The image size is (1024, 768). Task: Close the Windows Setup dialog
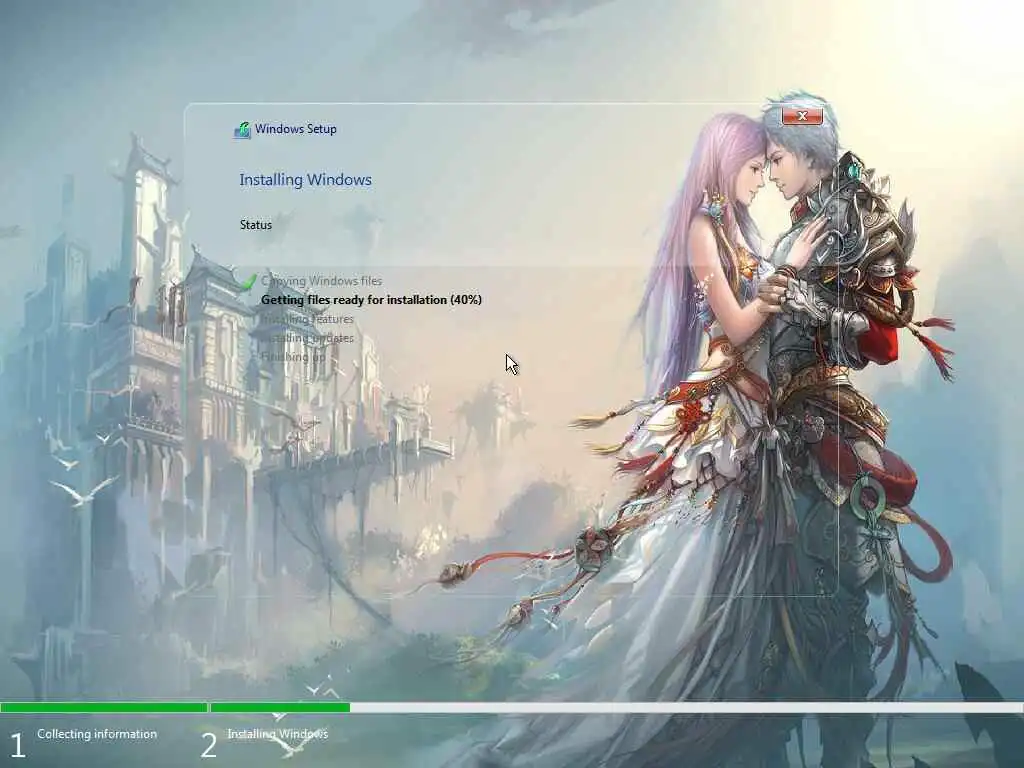click(x=802, y=116)
